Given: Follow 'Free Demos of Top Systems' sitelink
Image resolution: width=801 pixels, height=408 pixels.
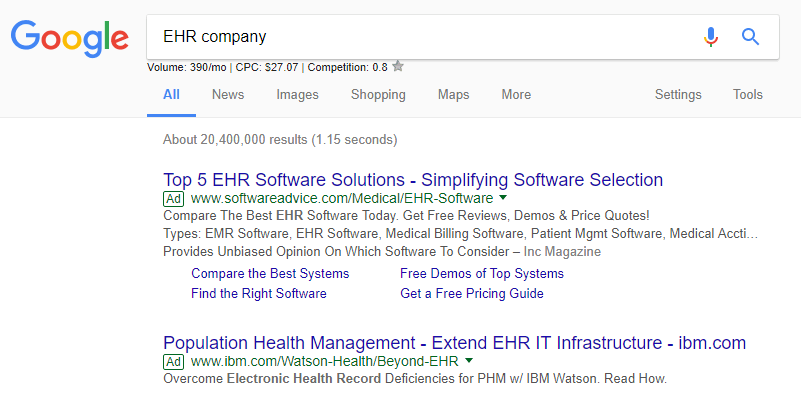Looking at the screenshot, I should pyautogui.click(x=482, y=274).
